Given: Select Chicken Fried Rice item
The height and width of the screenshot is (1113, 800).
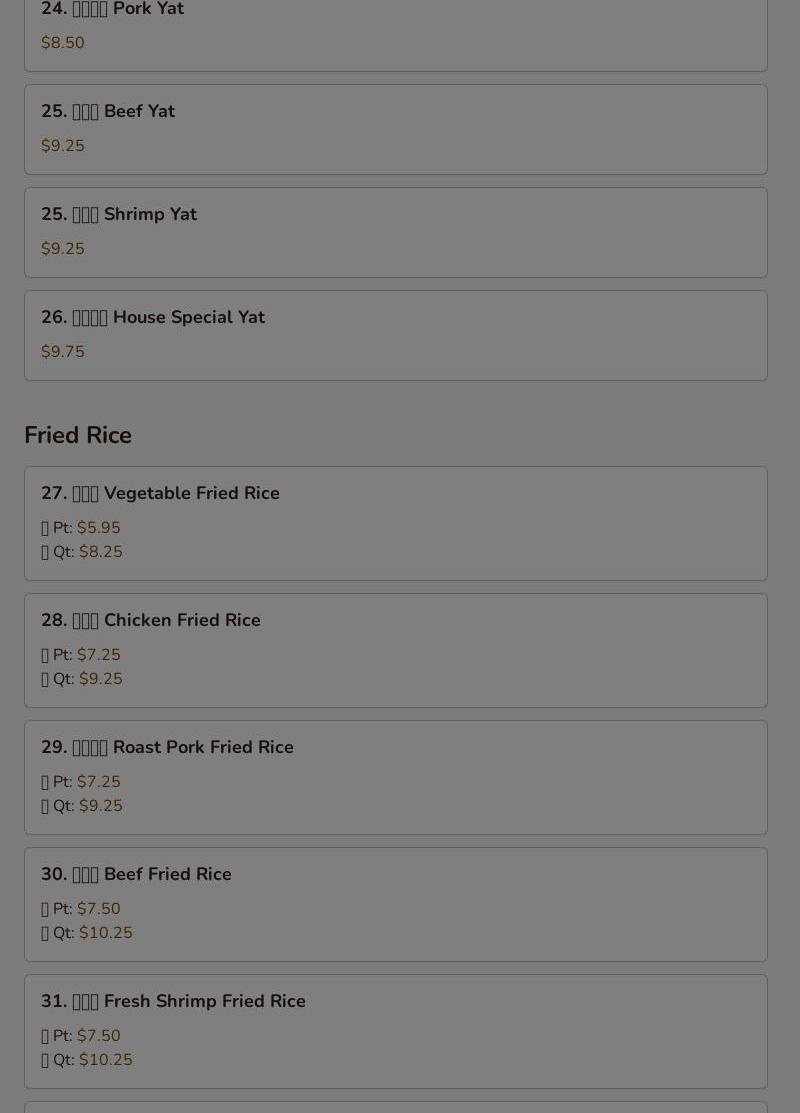Looking at the screenshot, I should [x=395, y=650].
